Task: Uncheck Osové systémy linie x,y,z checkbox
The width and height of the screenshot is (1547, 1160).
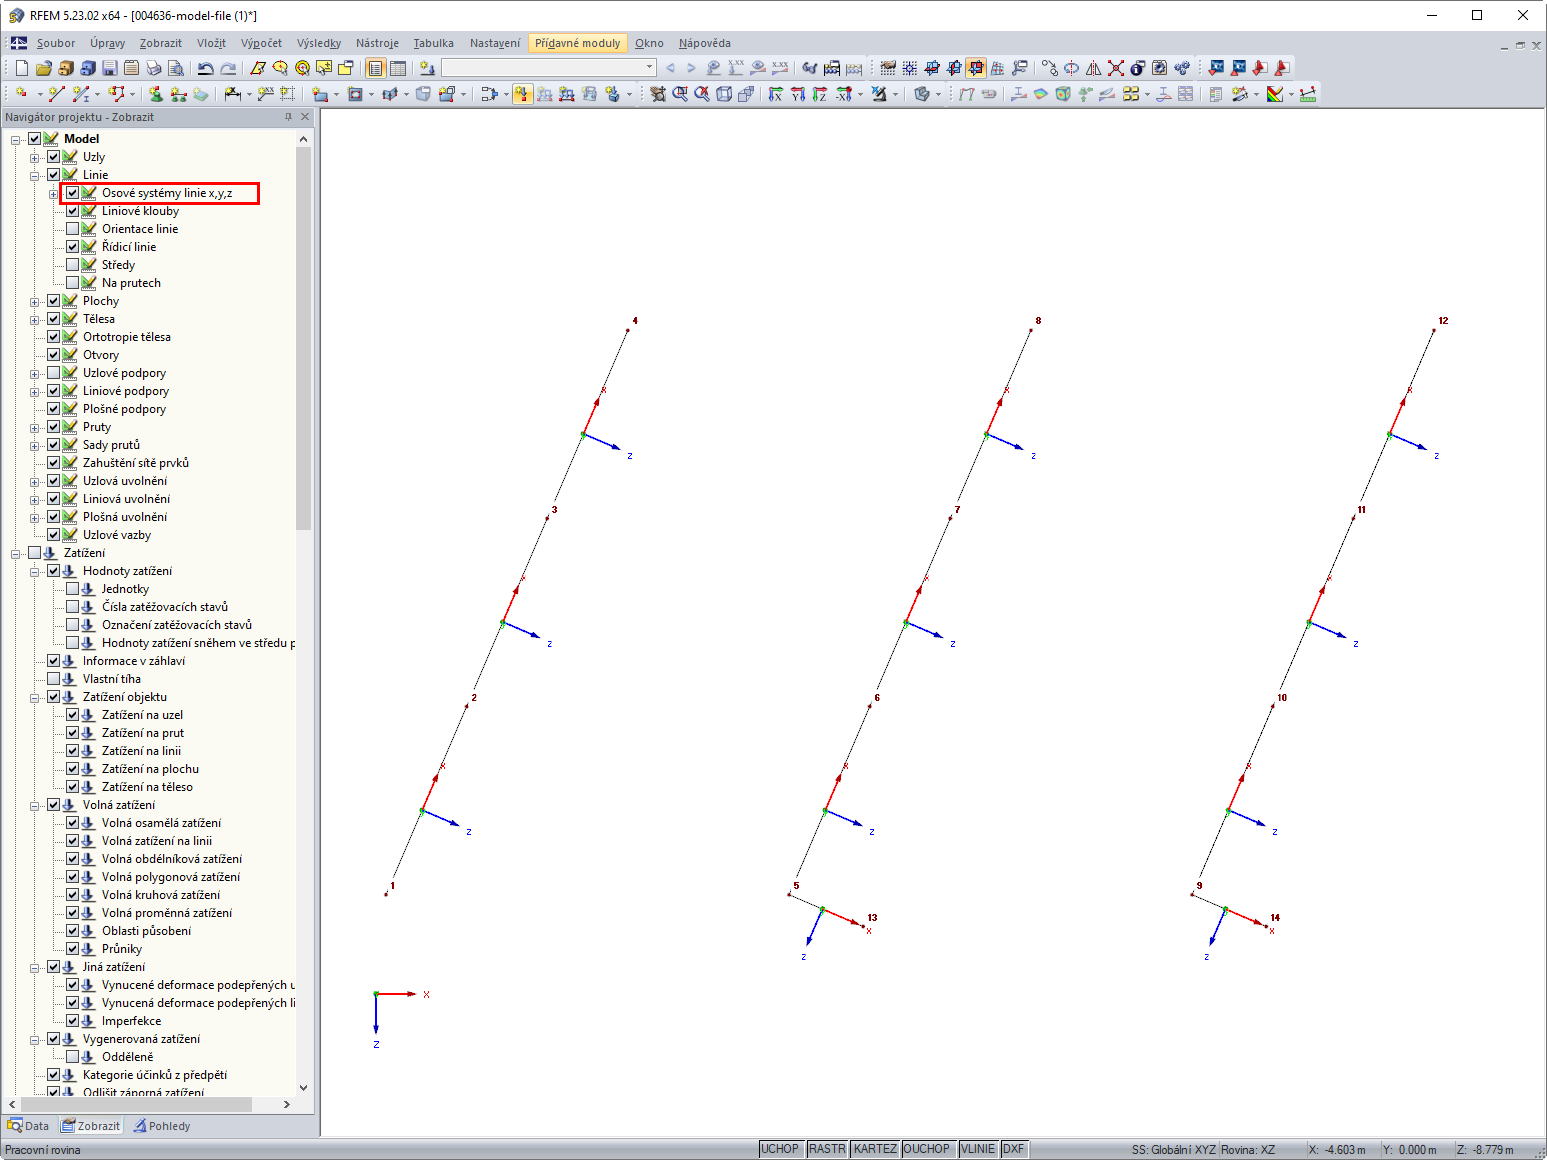Action: (x=72, y=193)
